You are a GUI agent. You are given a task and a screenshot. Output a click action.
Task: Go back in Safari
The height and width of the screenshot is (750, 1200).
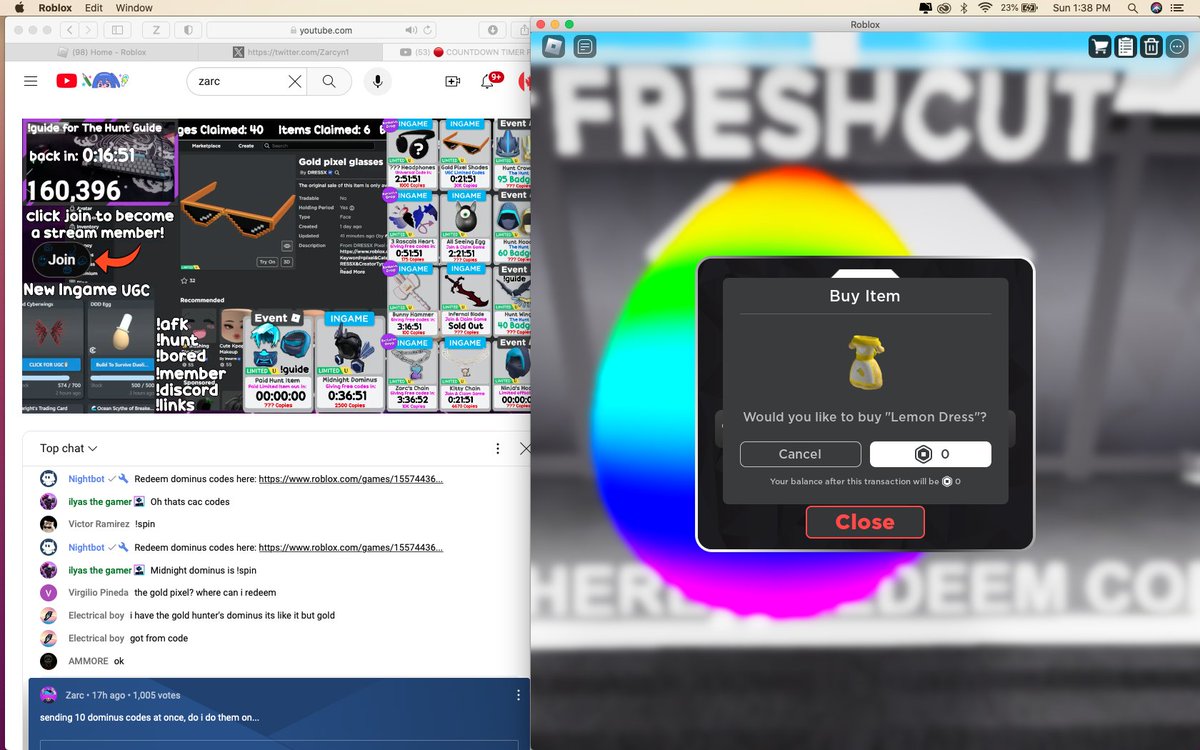[x=70, y=30]
